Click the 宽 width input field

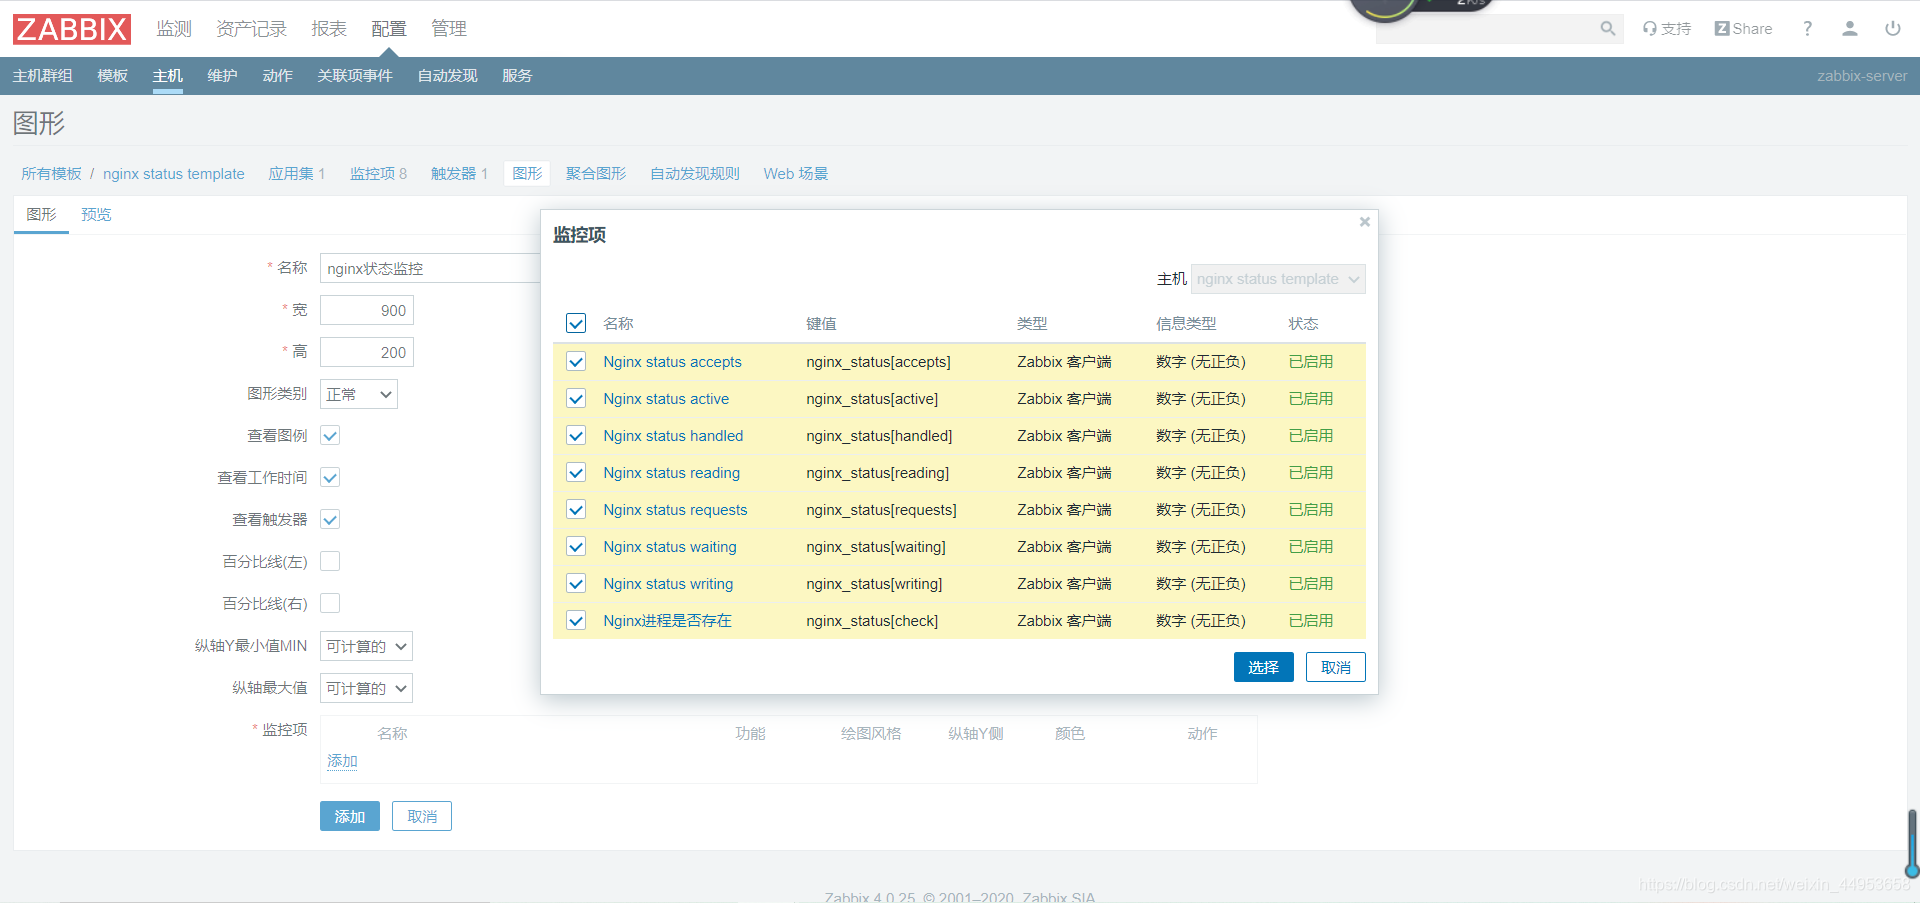(x=367, y=310)
